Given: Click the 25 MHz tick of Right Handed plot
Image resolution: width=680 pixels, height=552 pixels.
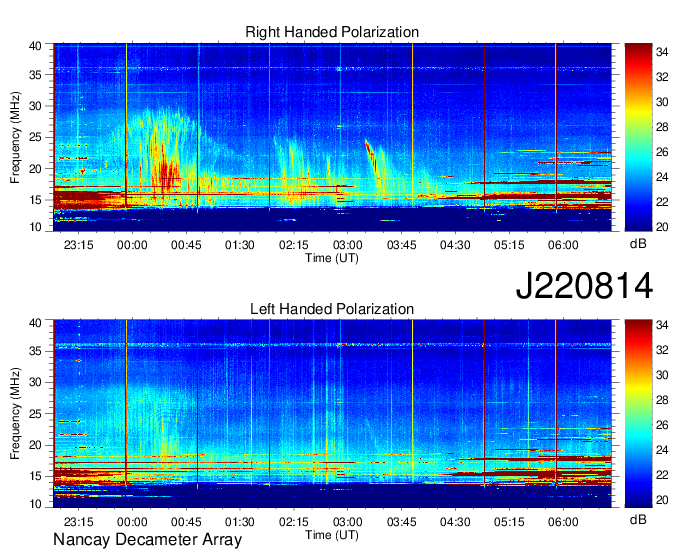Looking at the screenshot, I should tap(36, 137).
